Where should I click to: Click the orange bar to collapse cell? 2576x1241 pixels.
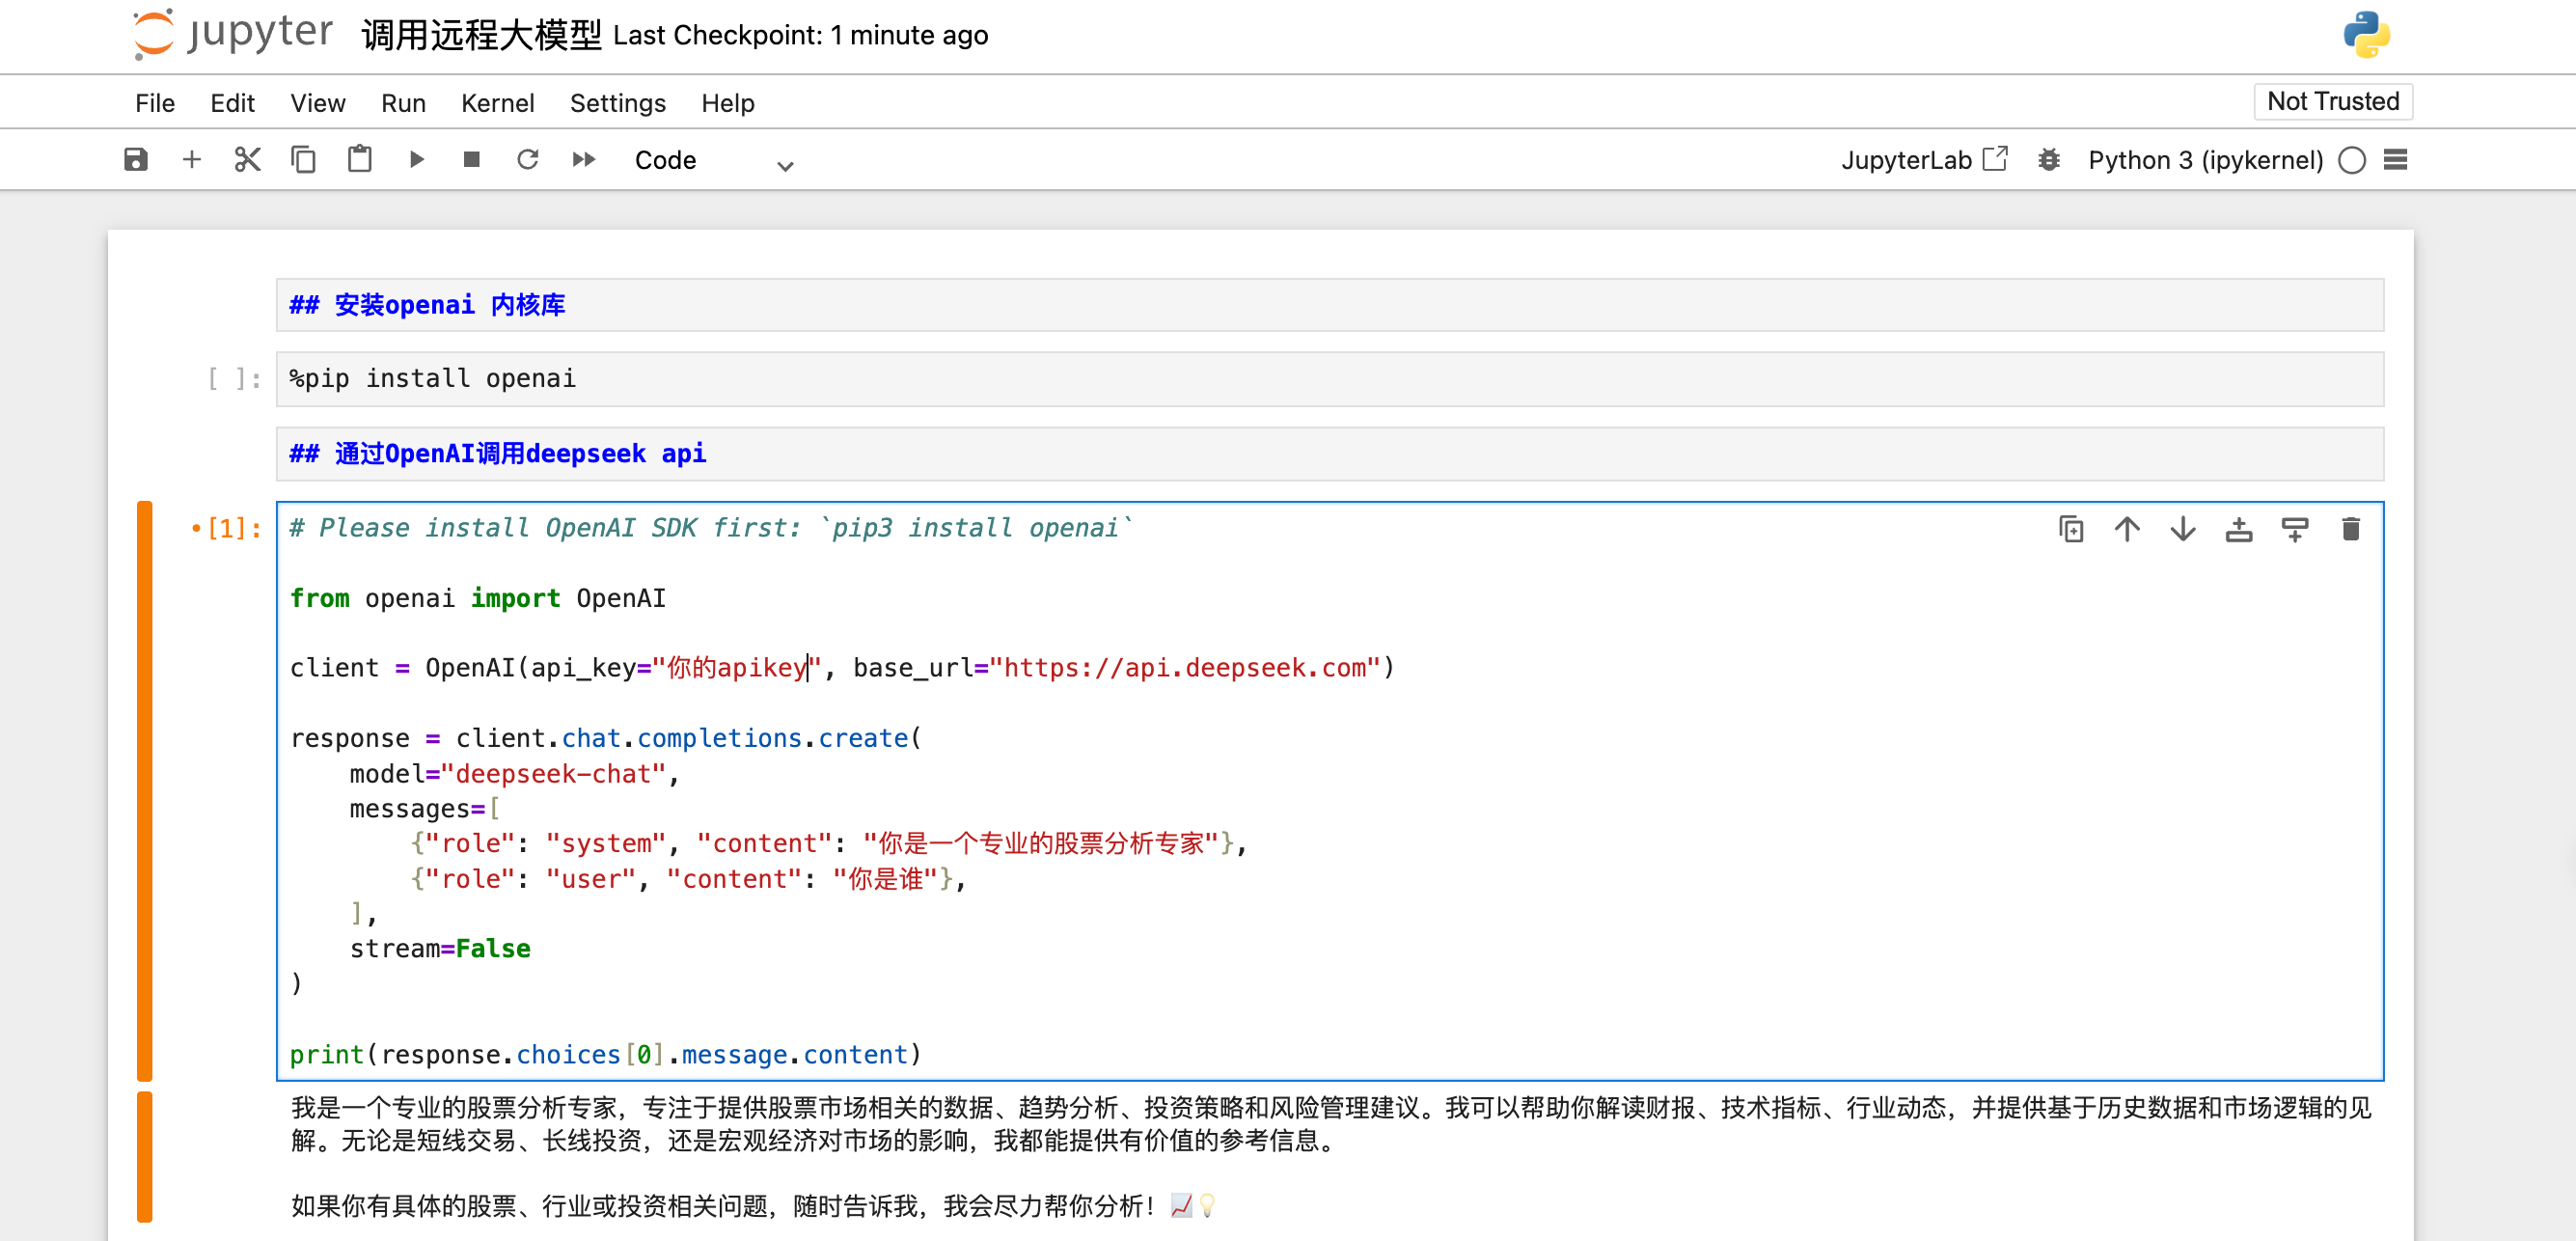pos(145,790)
